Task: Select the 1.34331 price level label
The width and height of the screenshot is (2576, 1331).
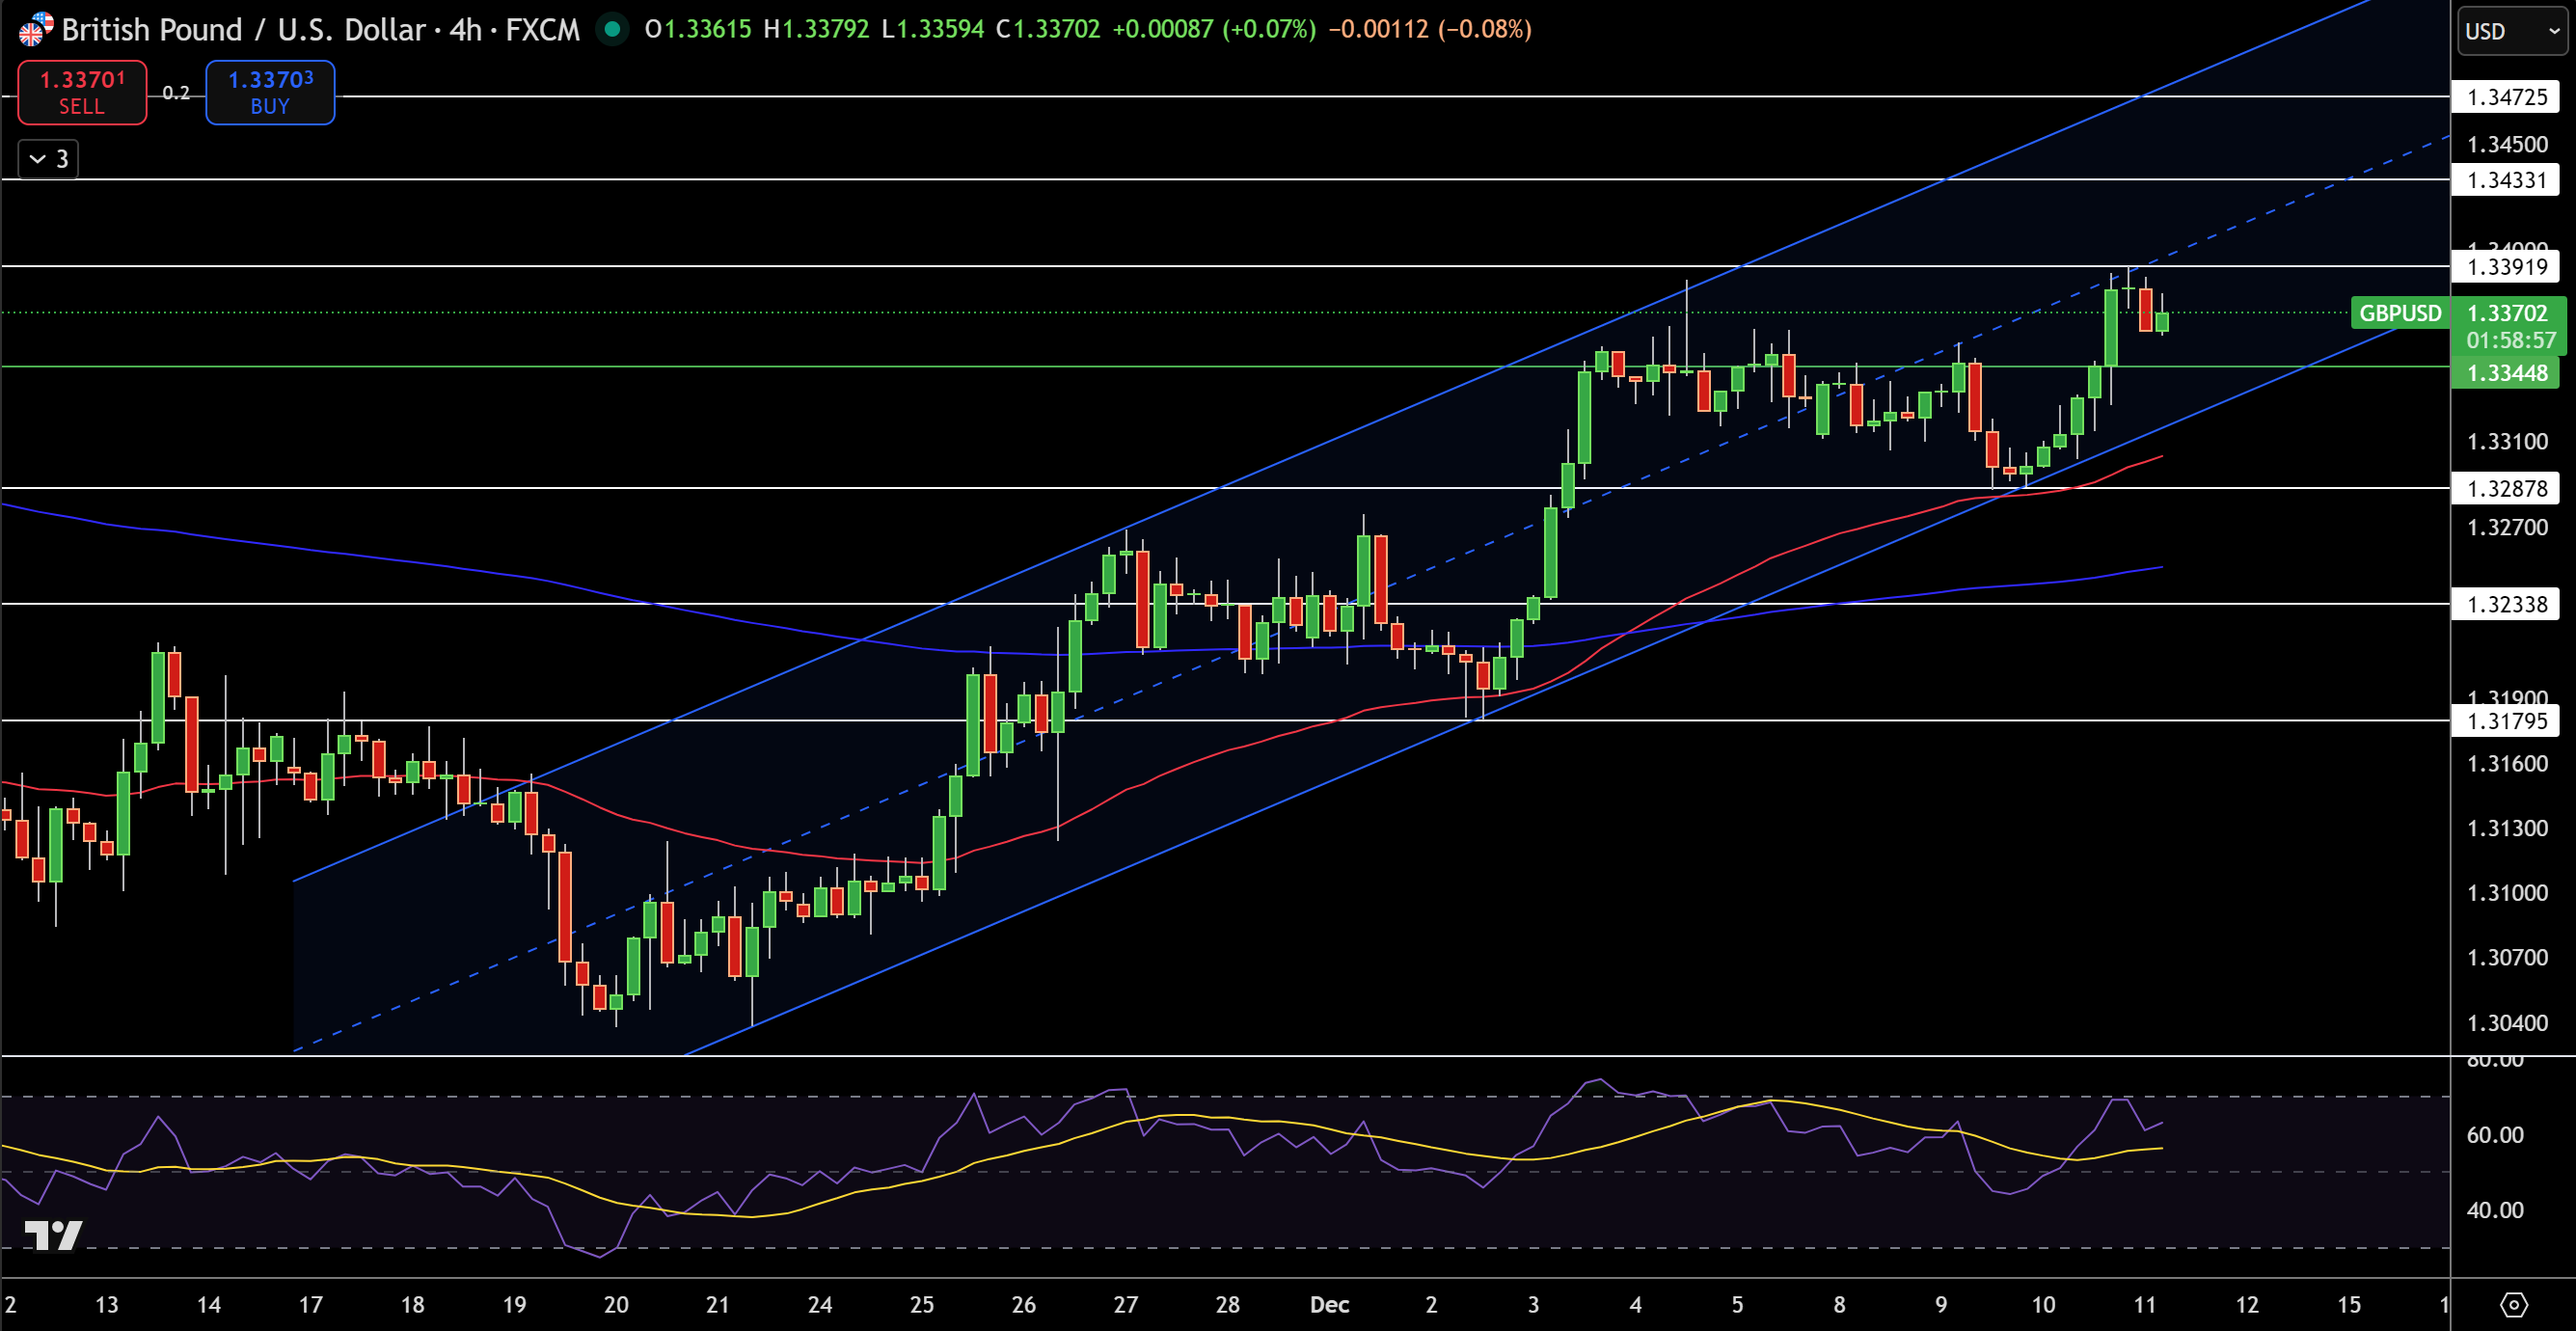Action: [x=2506, y=180]
